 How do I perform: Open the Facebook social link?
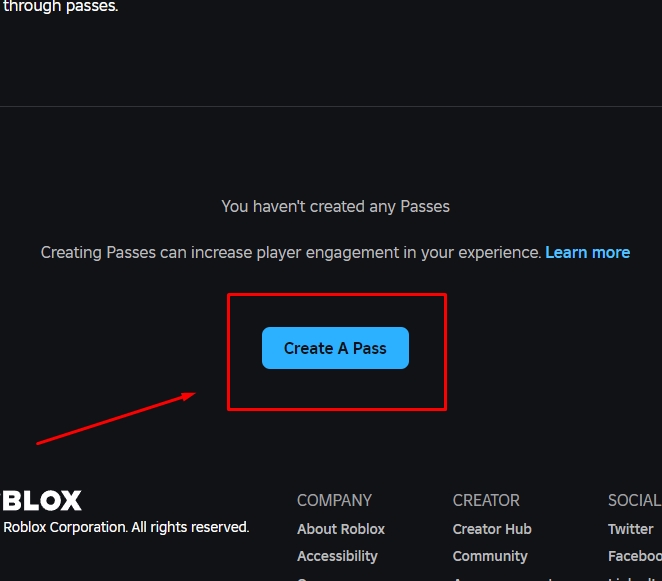[635, 556]
